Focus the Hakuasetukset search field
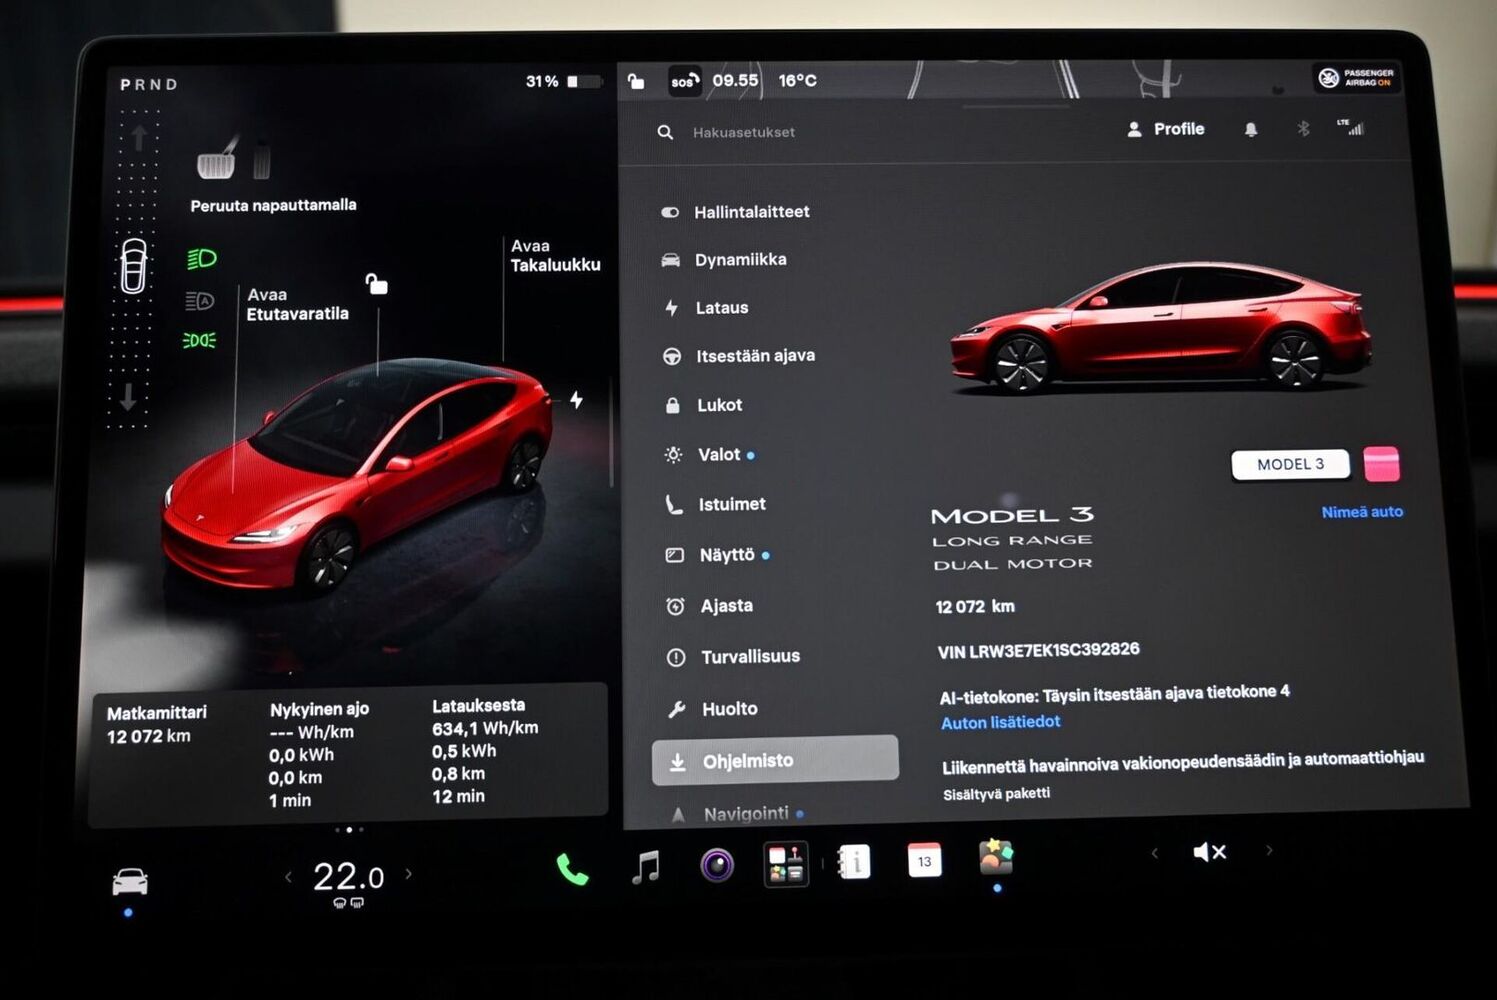This screenshot has width=1497, height=1000. (x=744, y=132)
